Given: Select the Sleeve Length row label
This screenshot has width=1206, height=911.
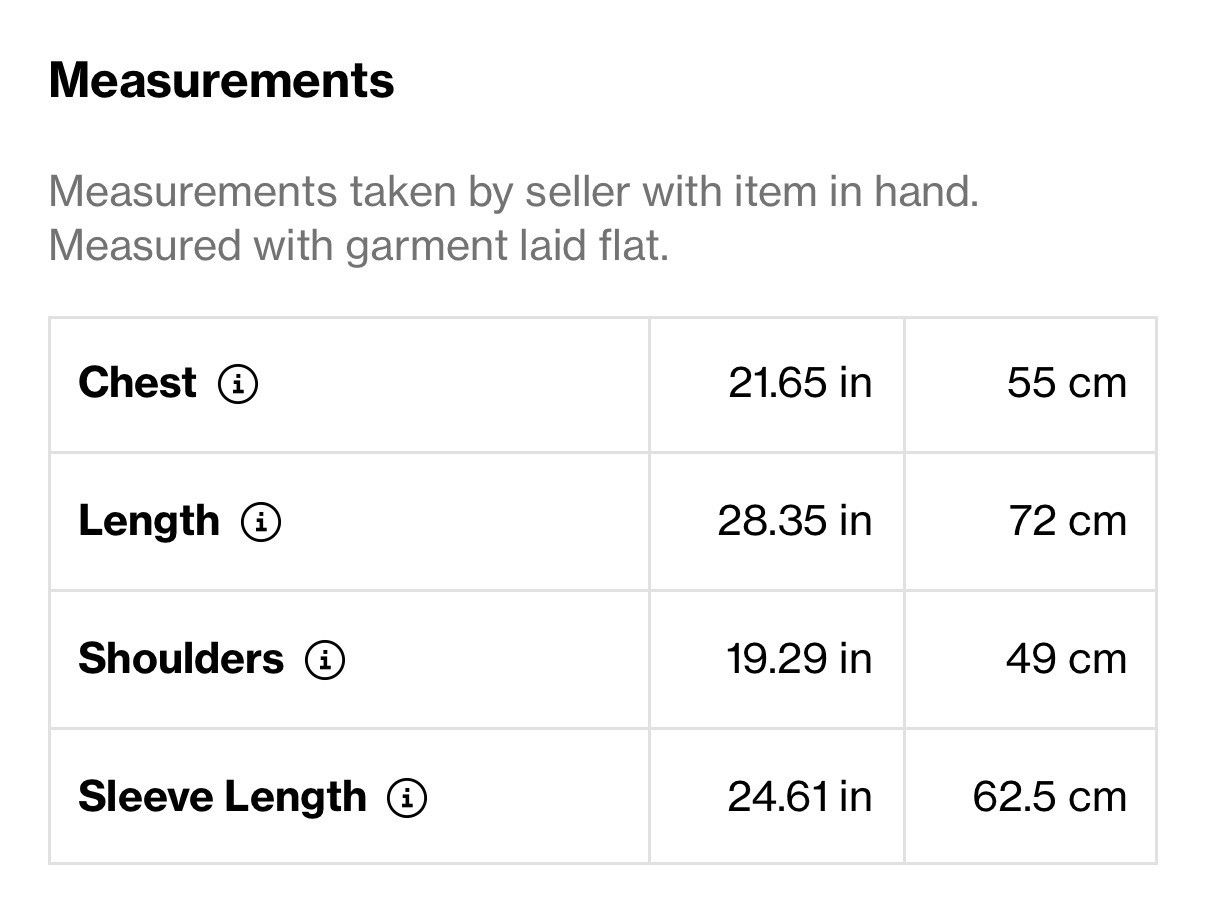Looking at the screenshot, I should (222, 798).
